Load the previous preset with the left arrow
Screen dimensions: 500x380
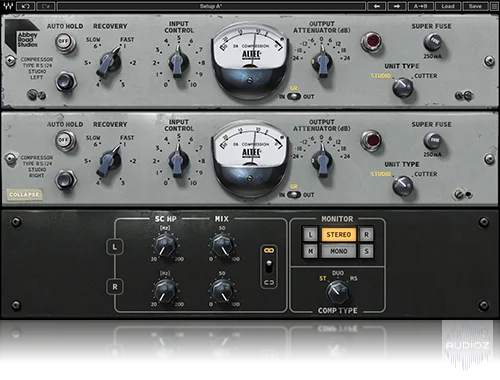pos(377,6)
